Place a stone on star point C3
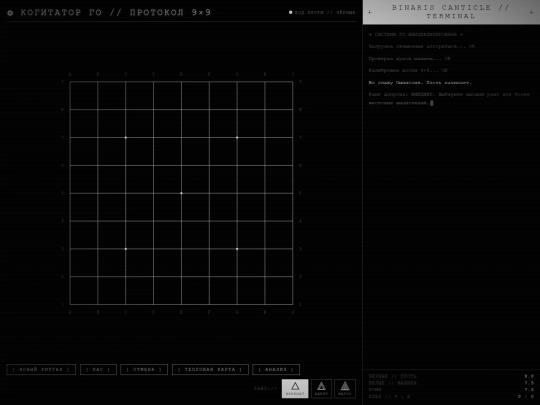540x405 pixels. tap(126, 249)
